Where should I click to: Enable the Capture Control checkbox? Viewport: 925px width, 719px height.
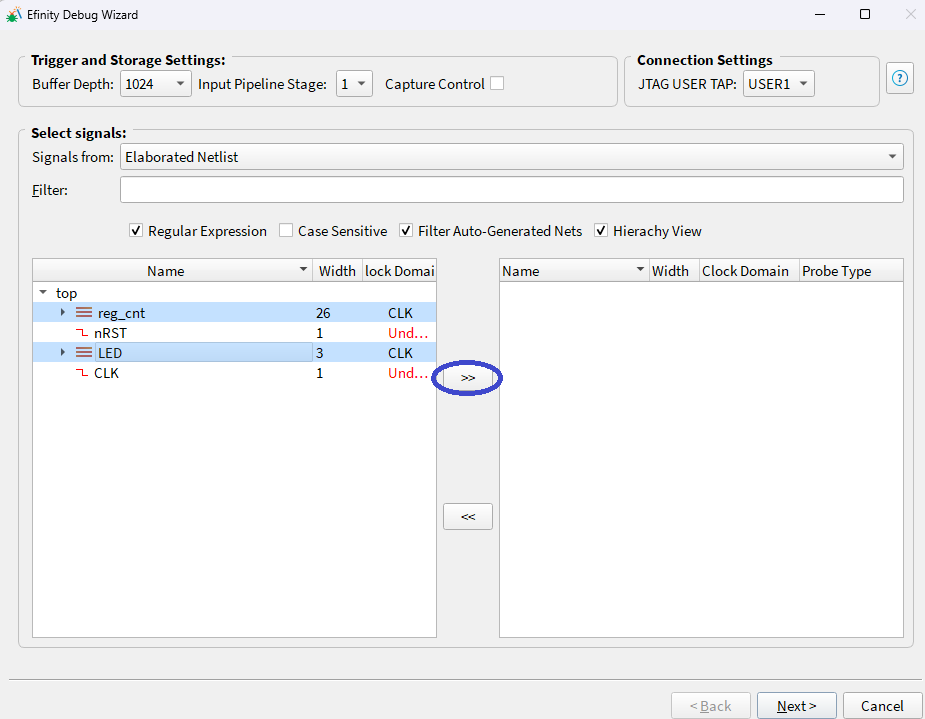click(497, 84)
